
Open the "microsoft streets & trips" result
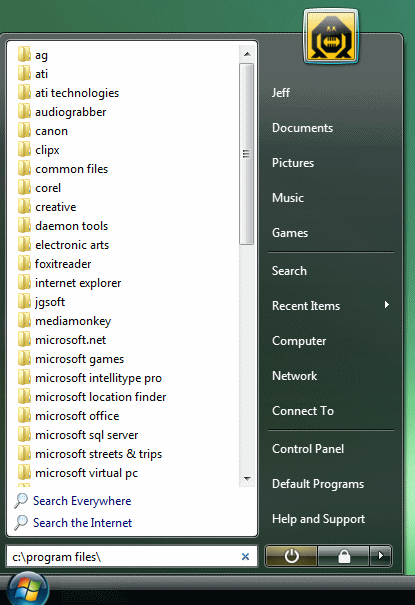(99, 454)
